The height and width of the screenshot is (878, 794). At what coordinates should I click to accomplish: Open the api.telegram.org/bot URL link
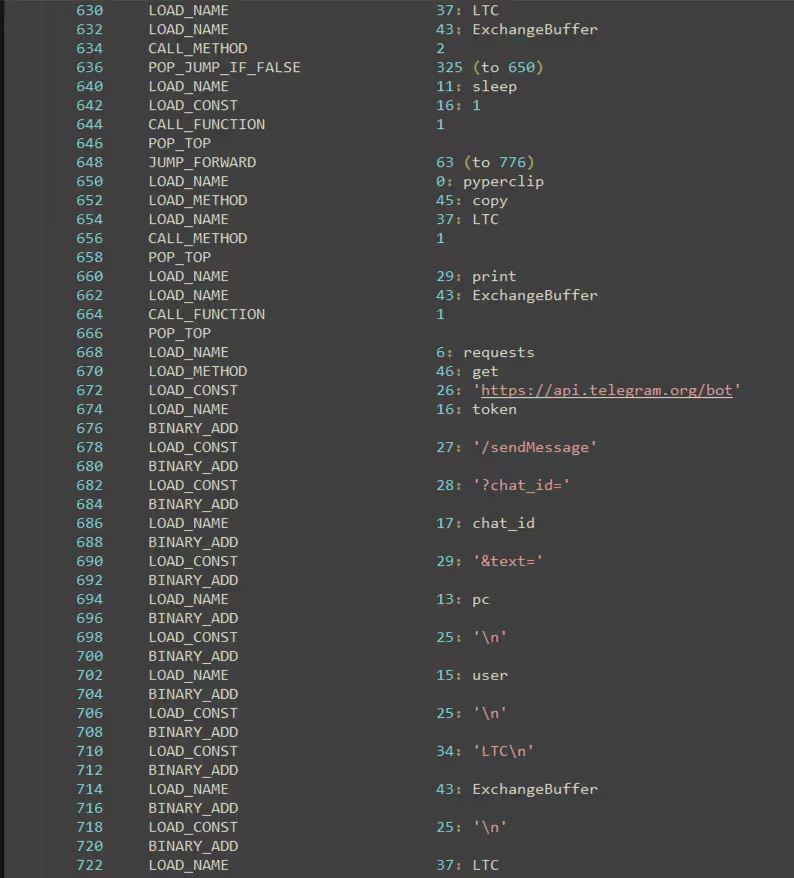click(606, 390)
